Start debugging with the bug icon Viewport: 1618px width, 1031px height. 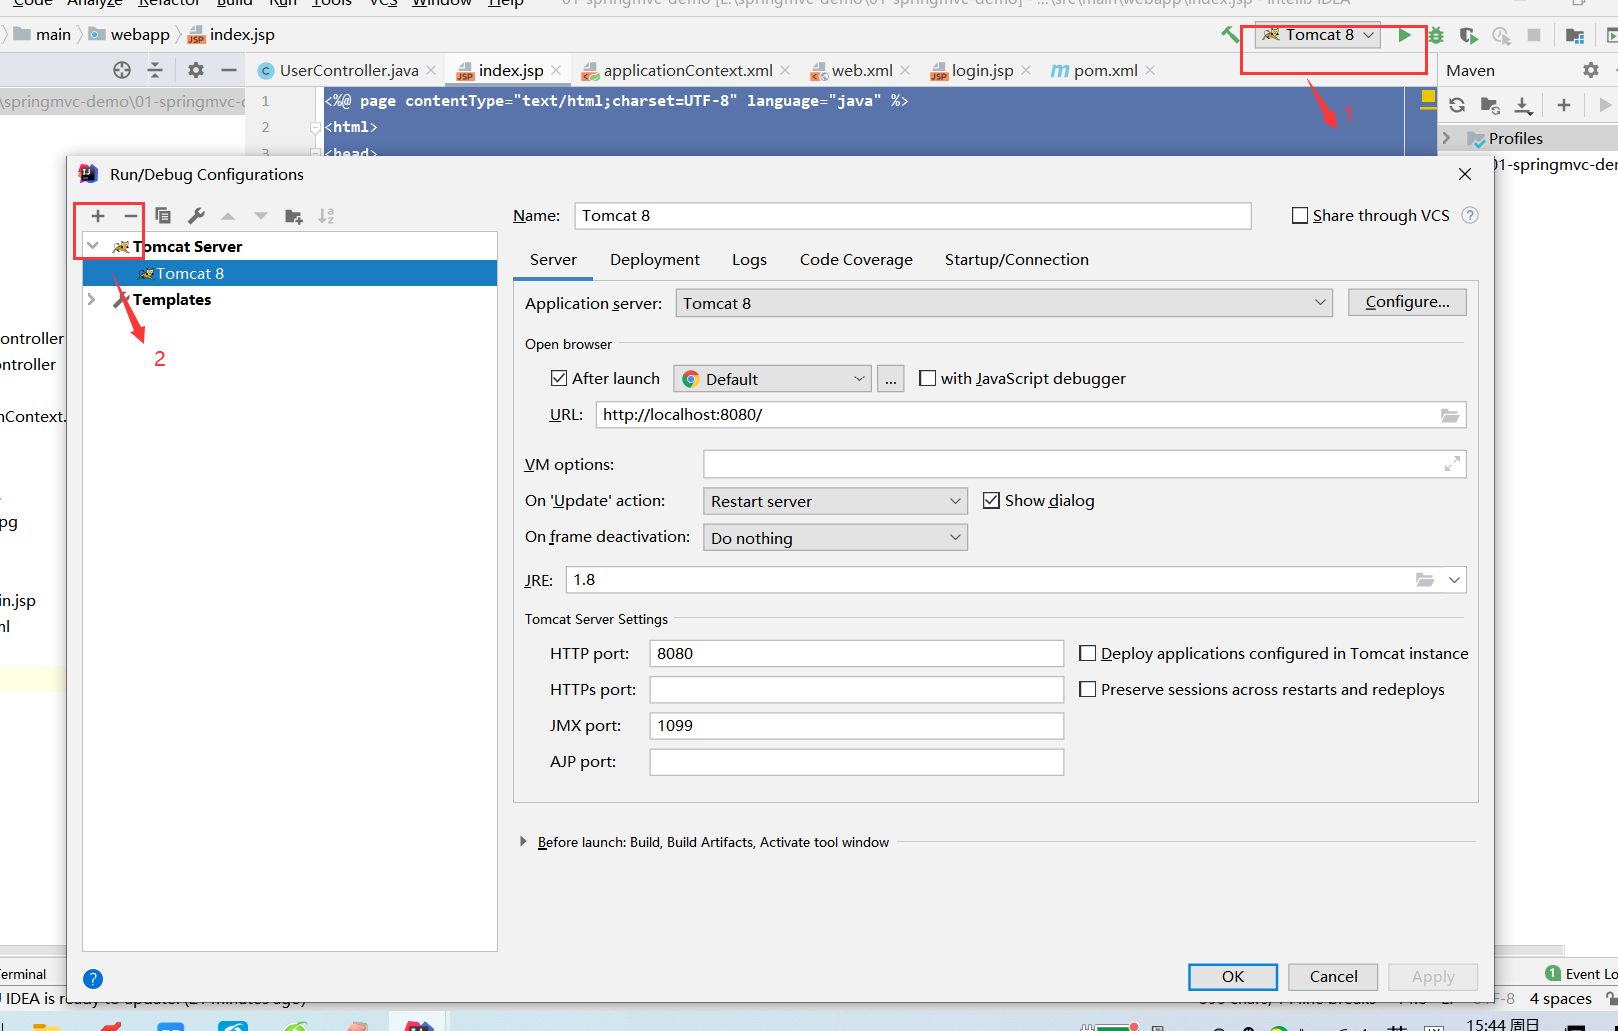(x=1437, y=35)
